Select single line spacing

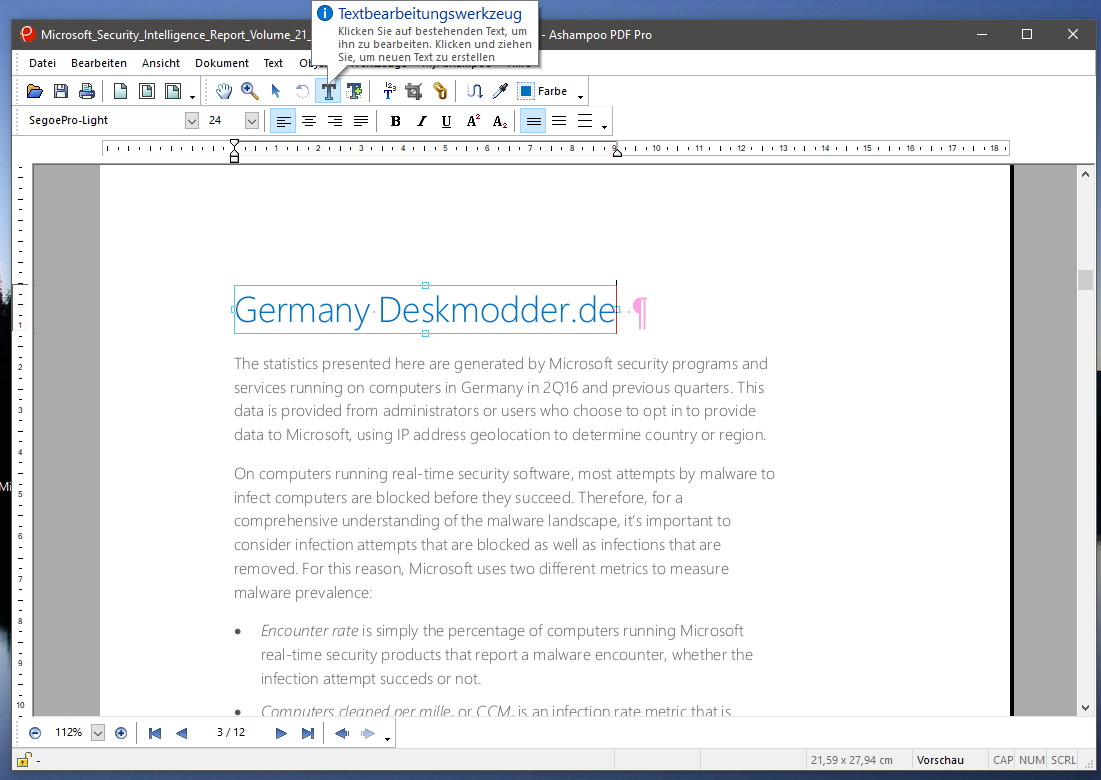click(x=534, y=121)
